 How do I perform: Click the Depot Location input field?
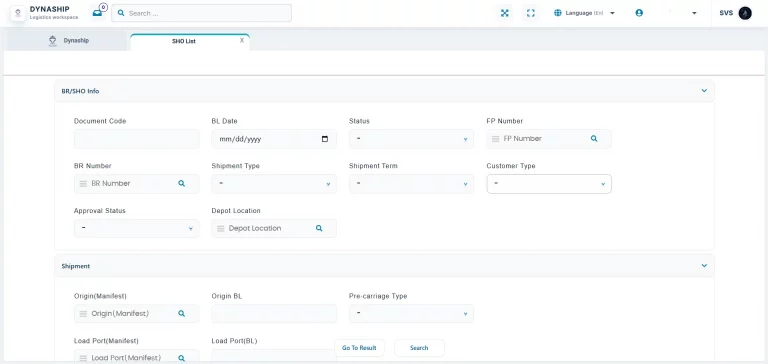click(274, 228)
